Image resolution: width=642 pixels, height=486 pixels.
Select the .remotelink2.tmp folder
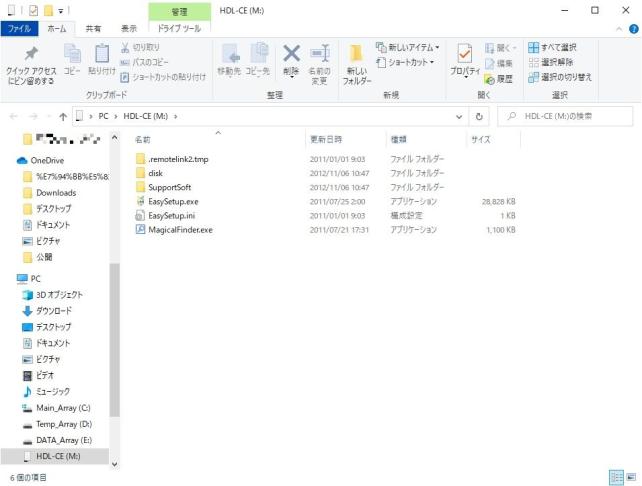click(178, 159)
